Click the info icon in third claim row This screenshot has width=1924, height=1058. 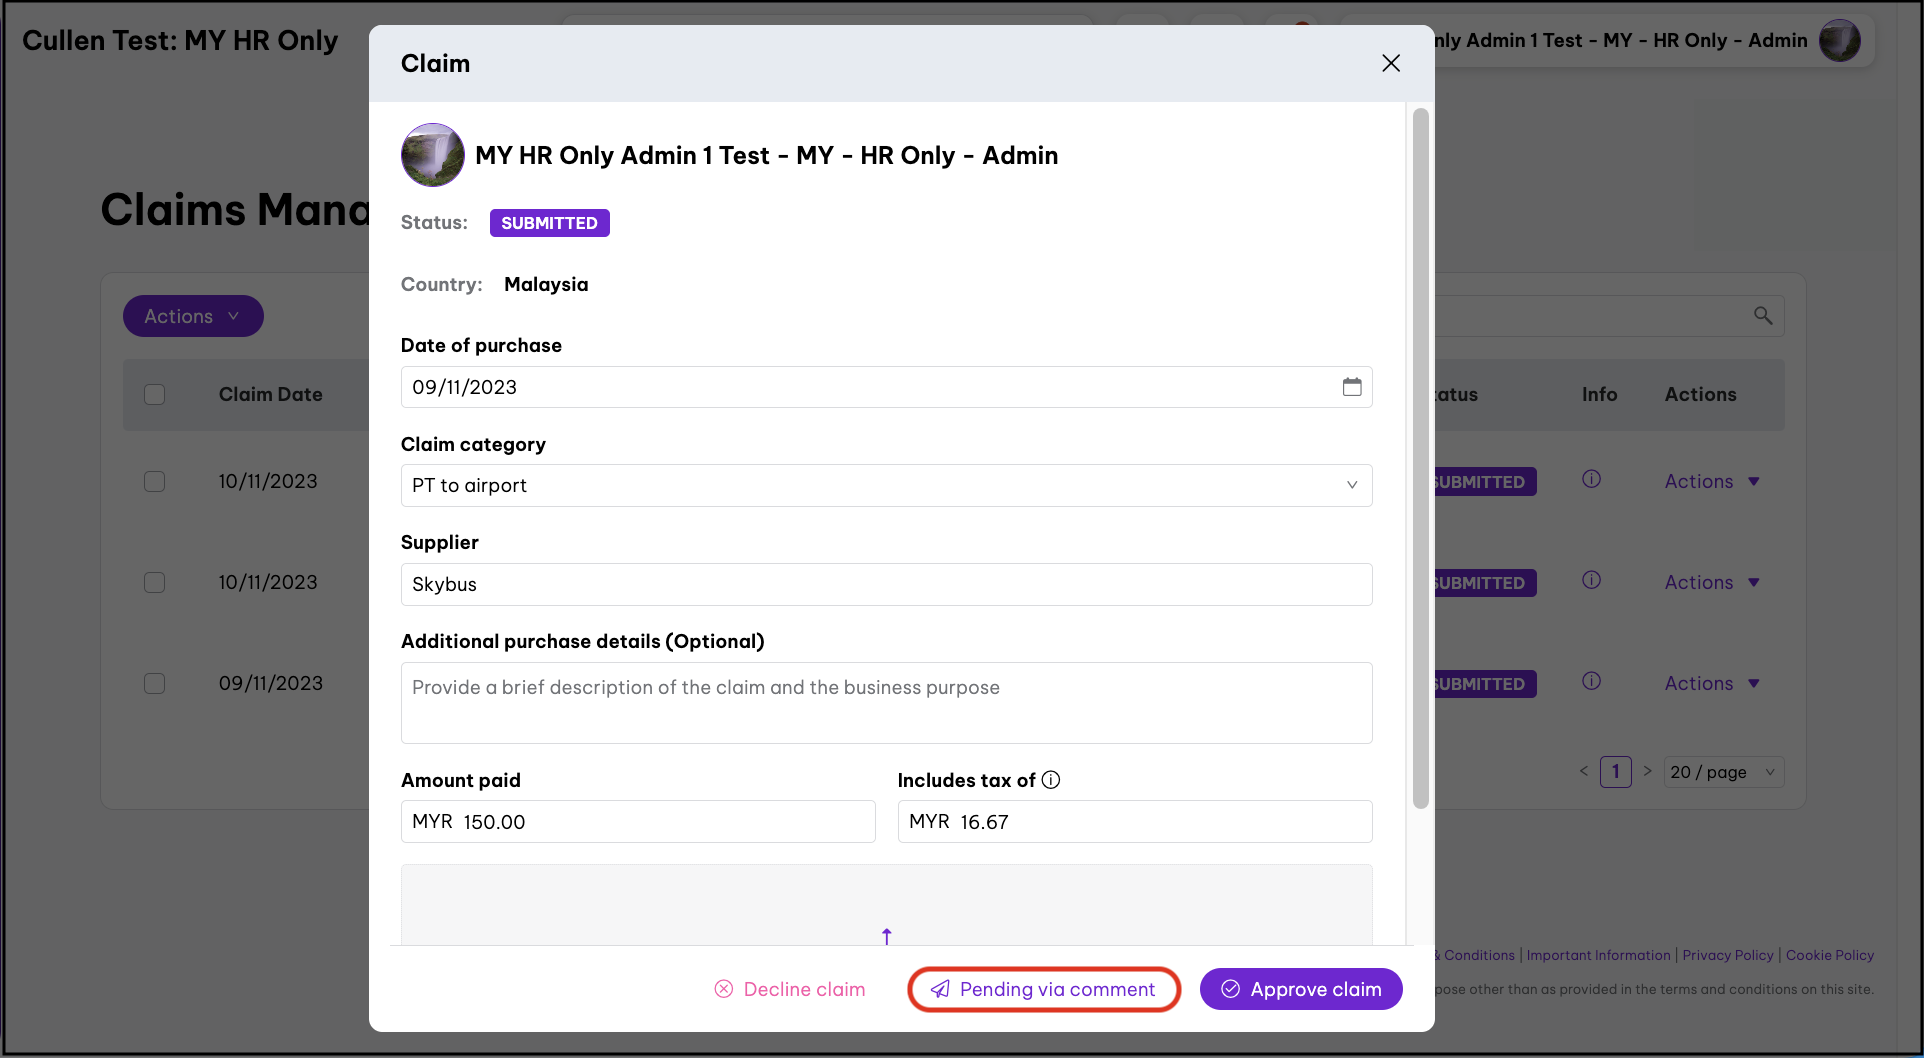tap(1591, 682)
